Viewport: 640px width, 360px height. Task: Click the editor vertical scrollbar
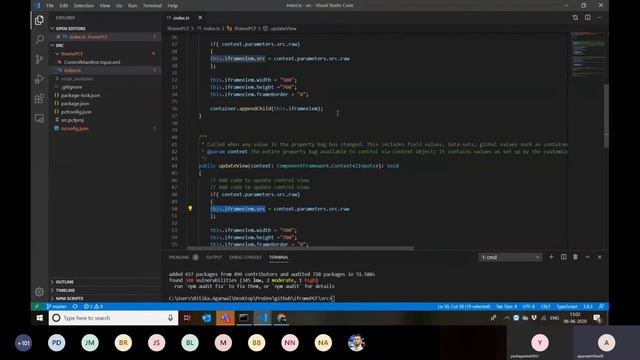coord(606,116)
